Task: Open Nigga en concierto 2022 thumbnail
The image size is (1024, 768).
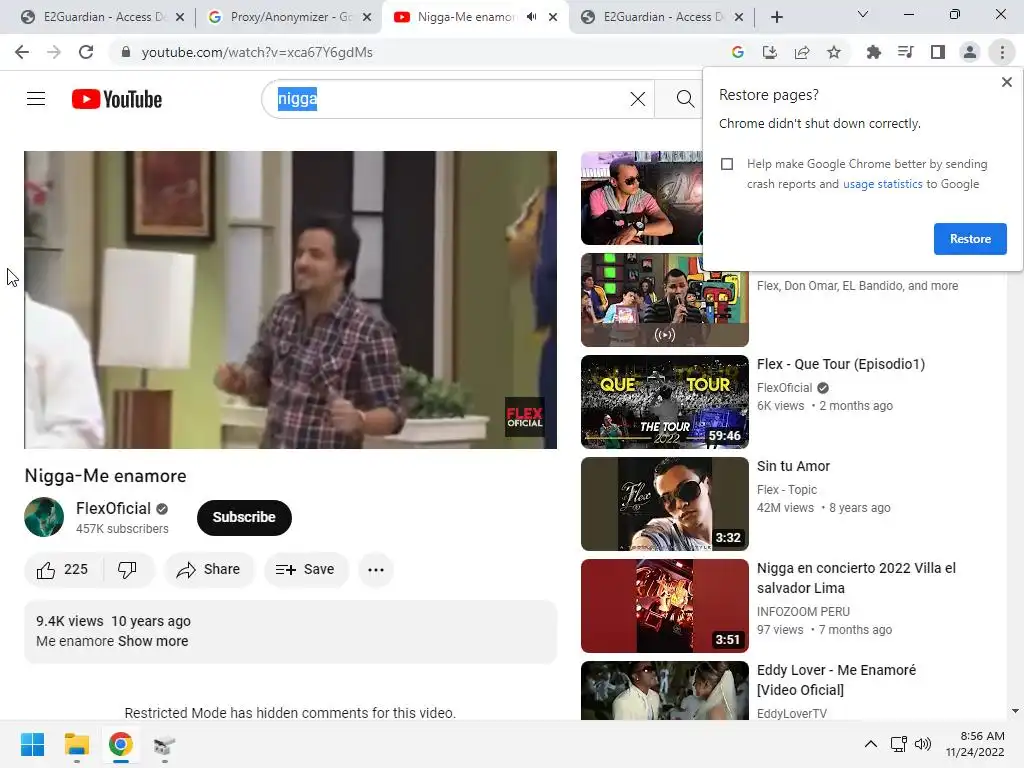Action: pyautogui.click(x=665, y=605)
